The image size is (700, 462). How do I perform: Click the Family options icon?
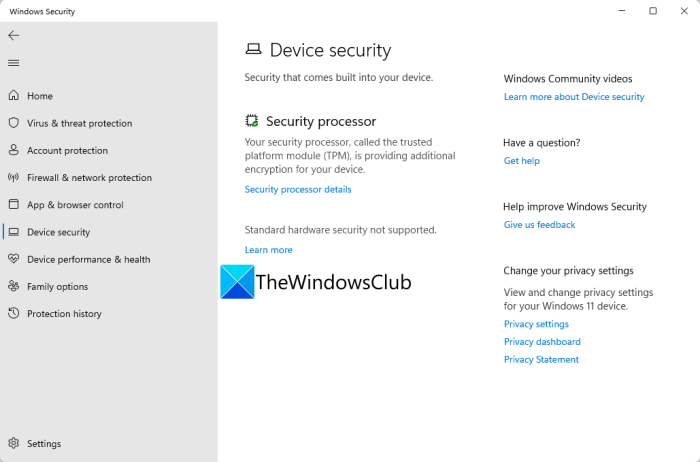pyautogui.click(x=14, y=286)
